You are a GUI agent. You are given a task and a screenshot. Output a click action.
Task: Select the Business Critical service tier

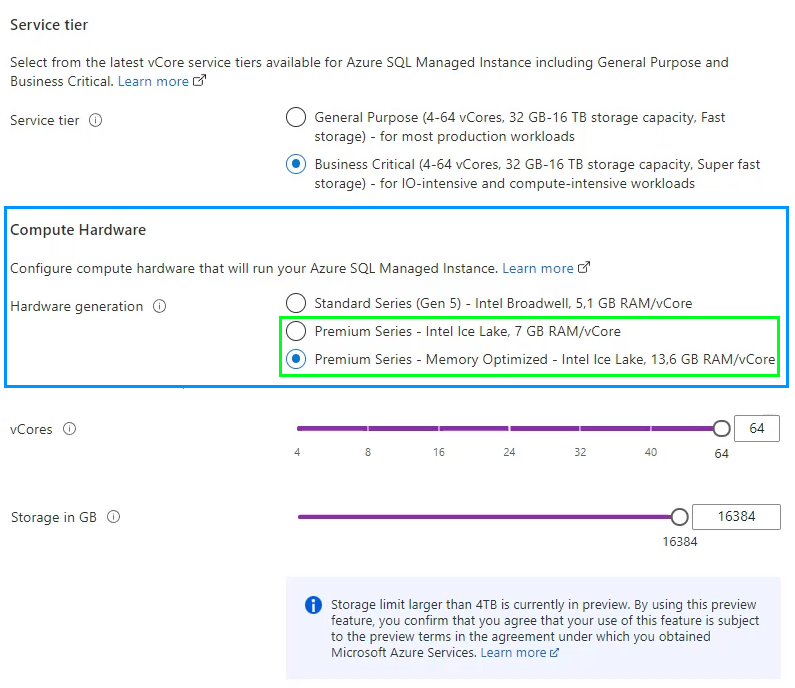click(296, 164)
